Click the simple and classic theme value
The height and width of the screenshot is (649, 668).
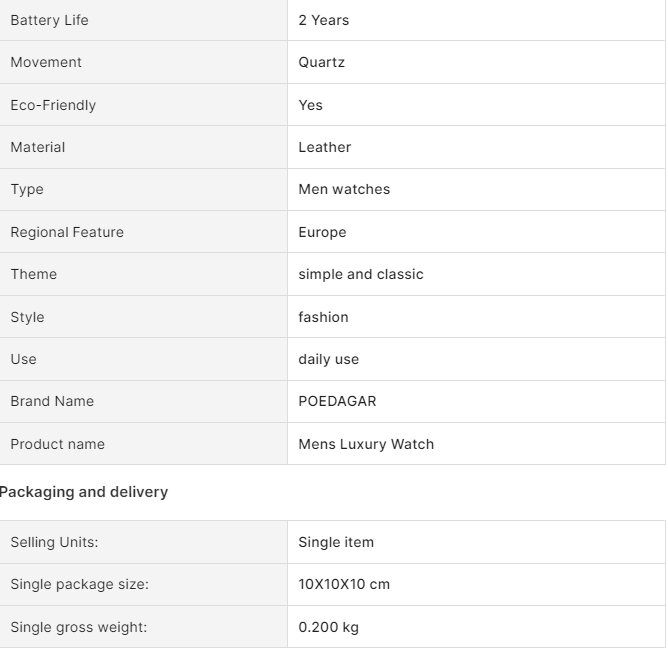[361, 274]
